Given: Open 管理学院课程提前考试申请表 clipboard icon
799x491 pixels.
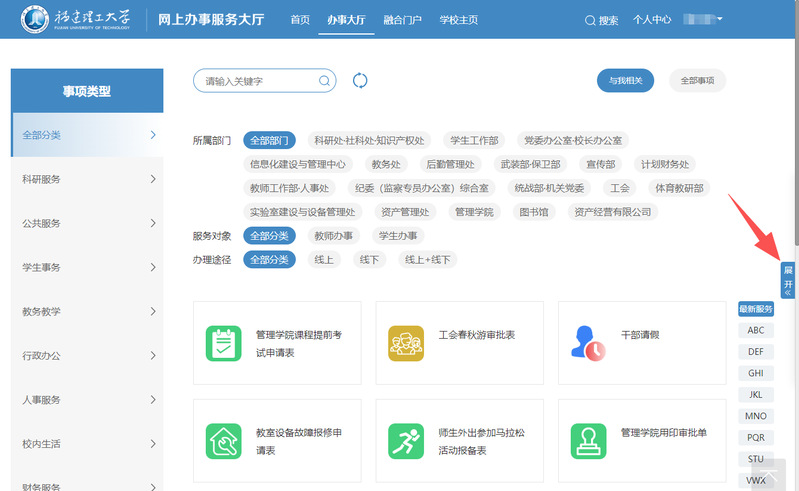Looking at the screenshot, I should 223,343.
